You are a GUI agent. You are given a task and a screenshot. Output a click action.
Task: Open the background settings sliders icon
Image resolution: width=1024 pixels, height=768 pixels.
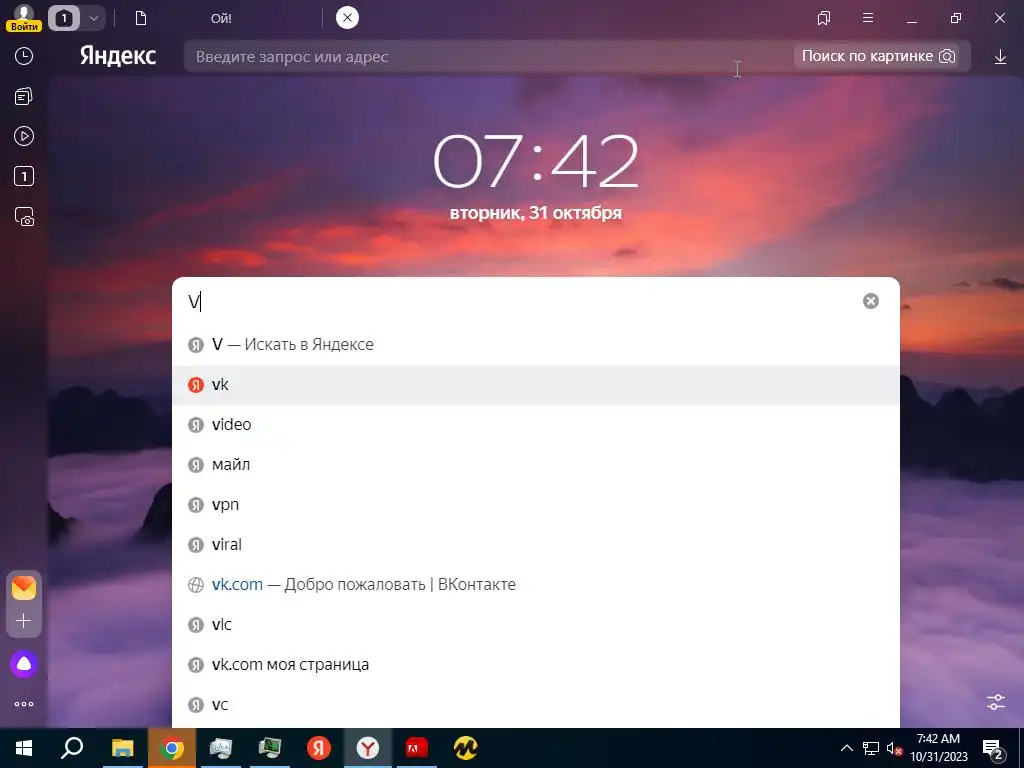coord(995,702)
